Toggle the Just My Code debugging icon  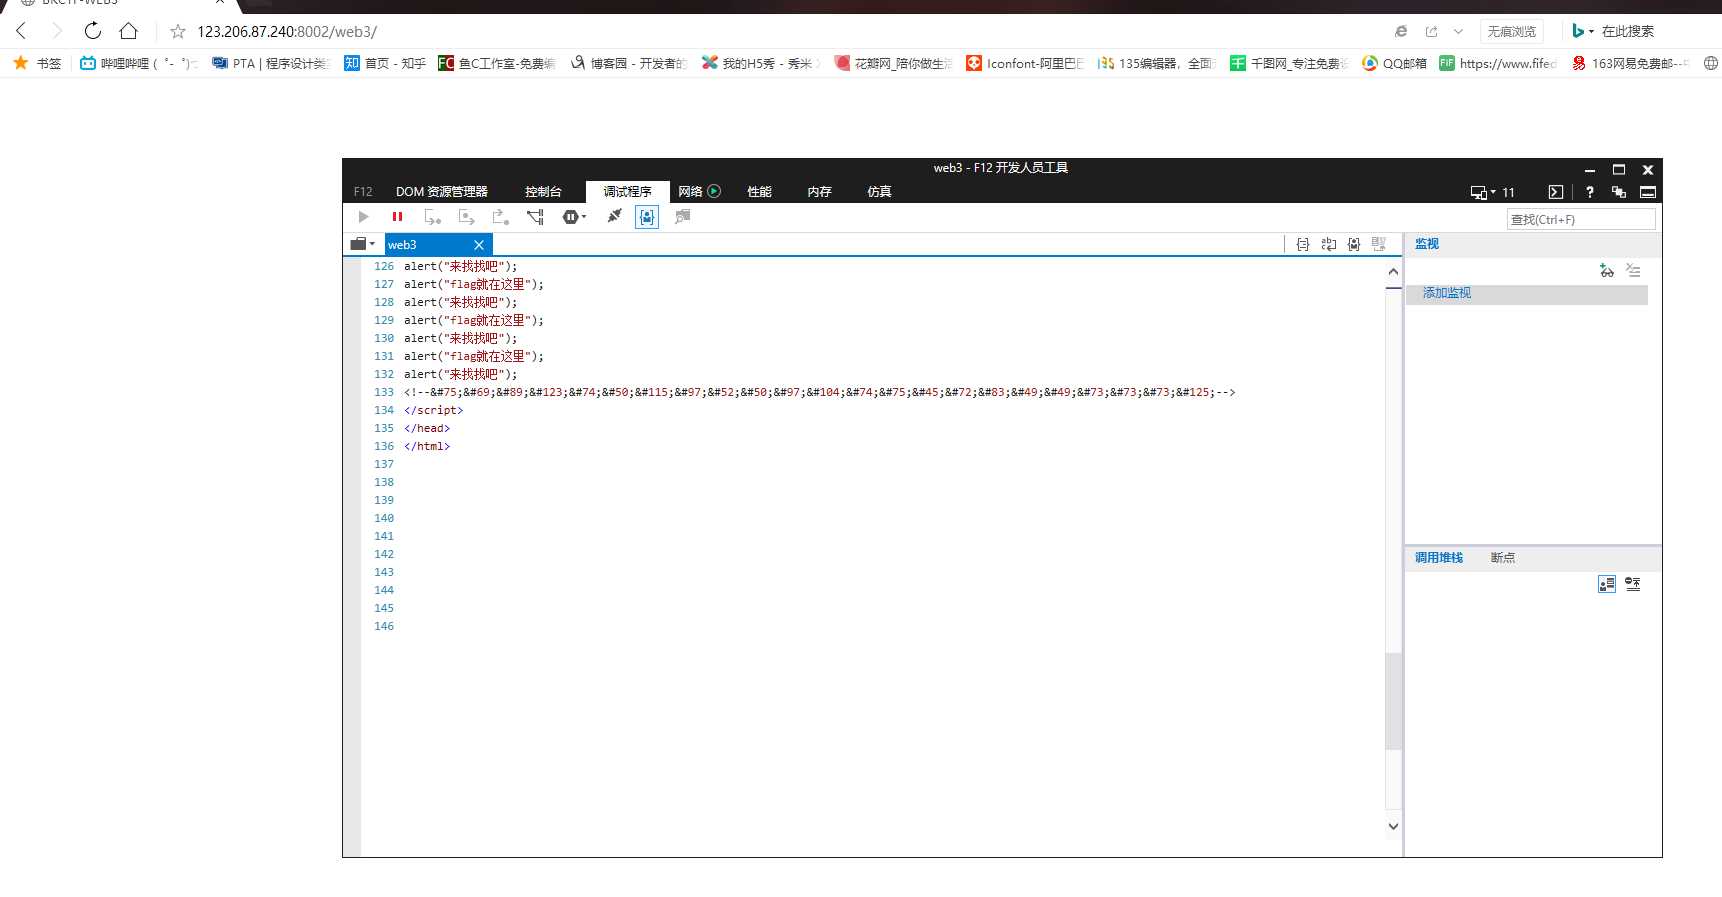tap(647, 217)
